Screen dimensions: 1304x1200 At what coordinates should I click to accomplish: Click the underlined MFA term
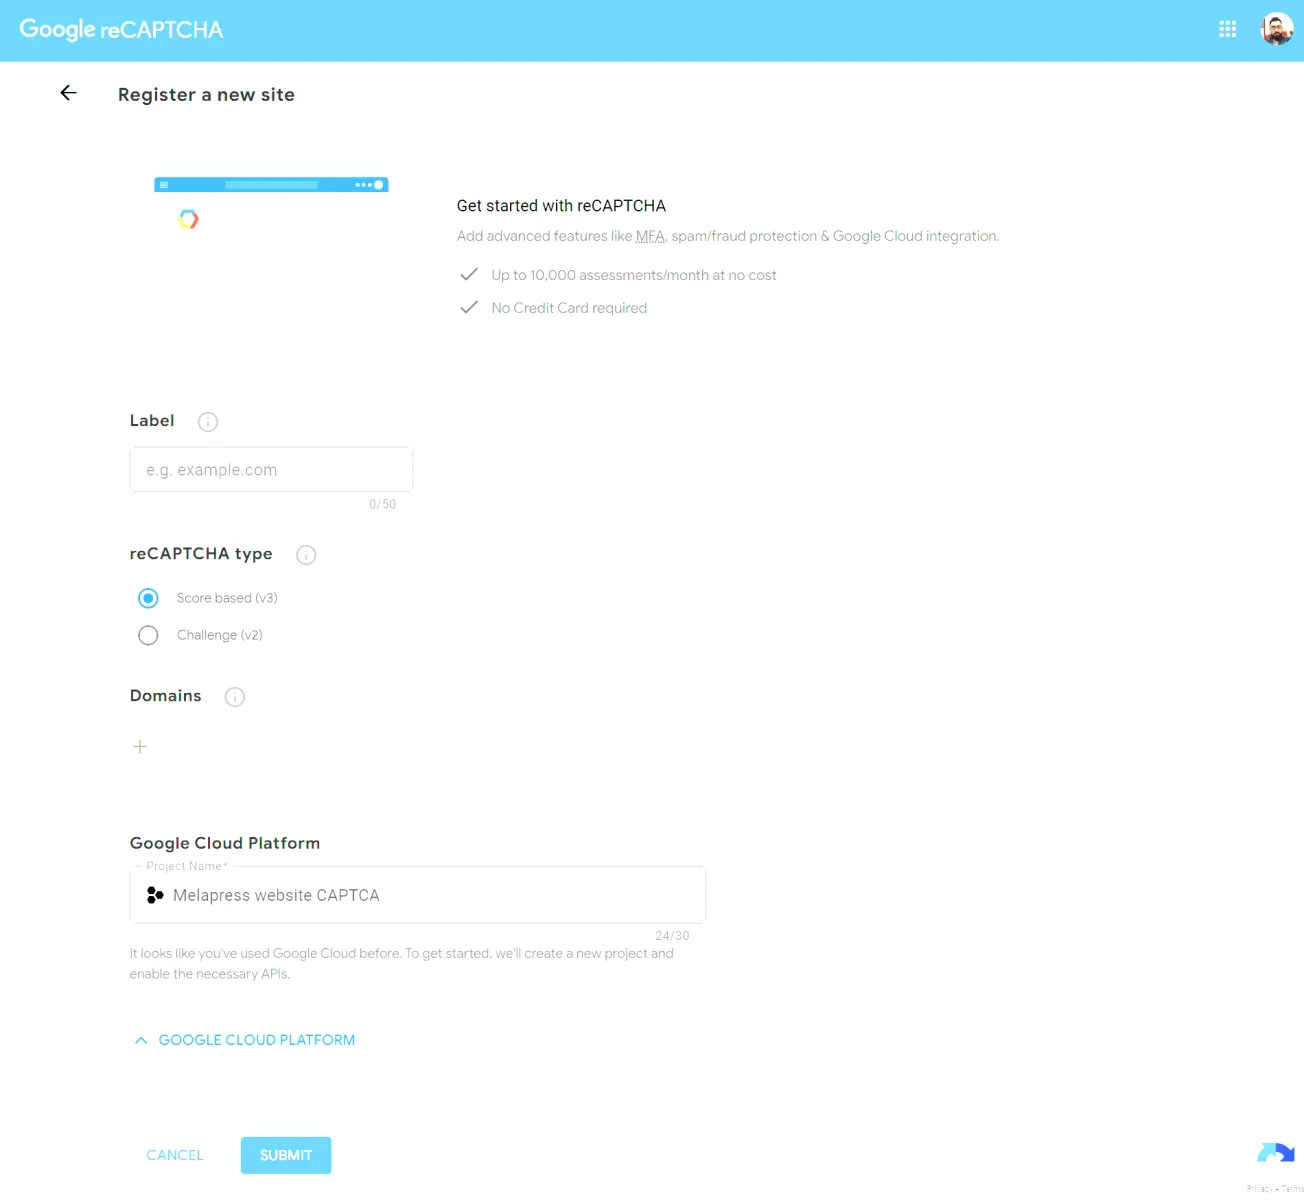point(650,236)
